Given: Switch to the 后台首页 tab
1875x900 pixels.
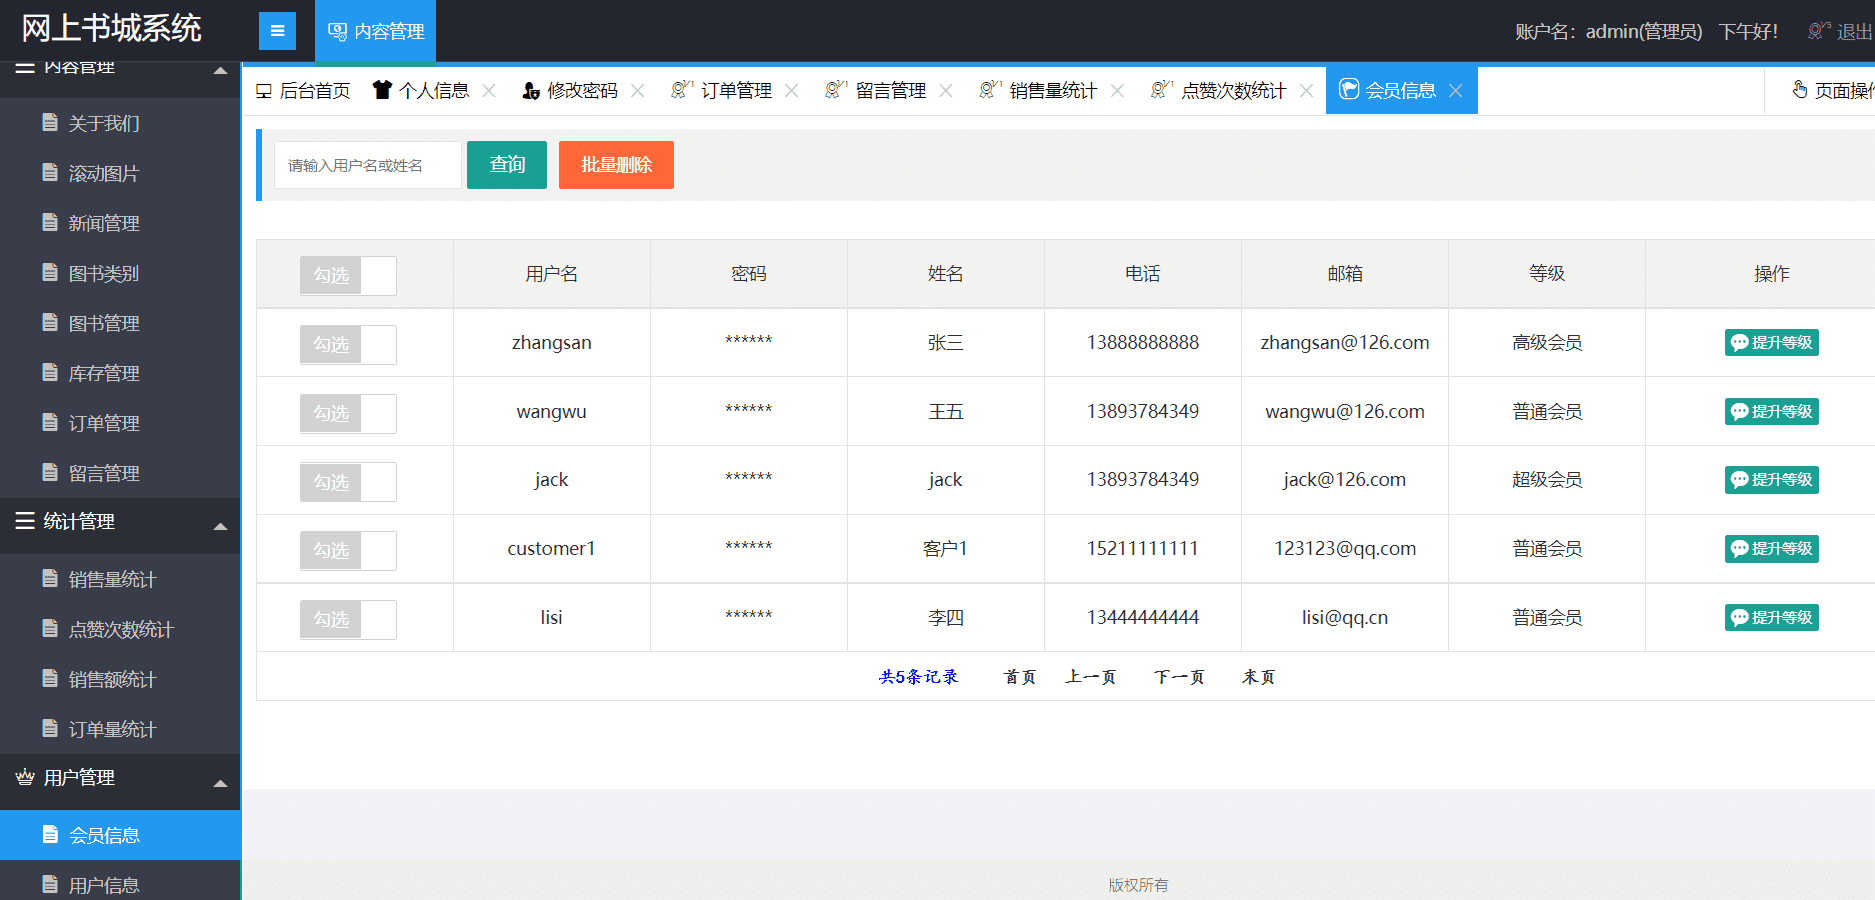Looking at the screenshot, I should click(x=303, y=91).
